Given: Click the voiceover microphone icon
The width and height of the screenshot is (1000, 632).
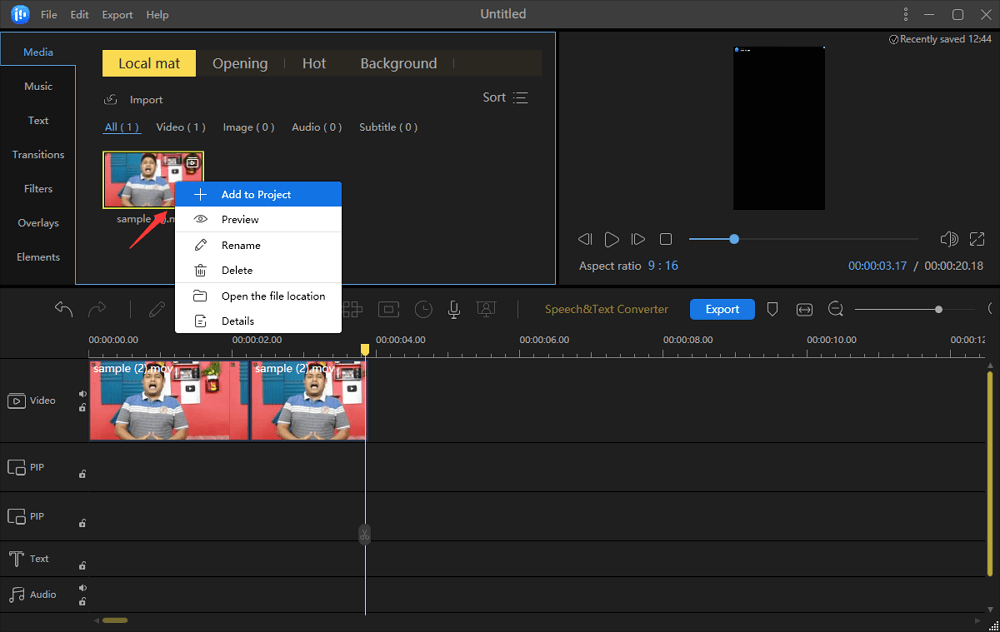Looking at the screenshot, I should coord(454,310).
